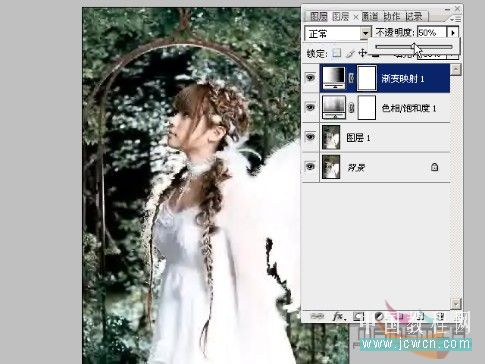Hide the 图层 1 layer
Viewport: 485px width, 364px height.
pos(310,137)
